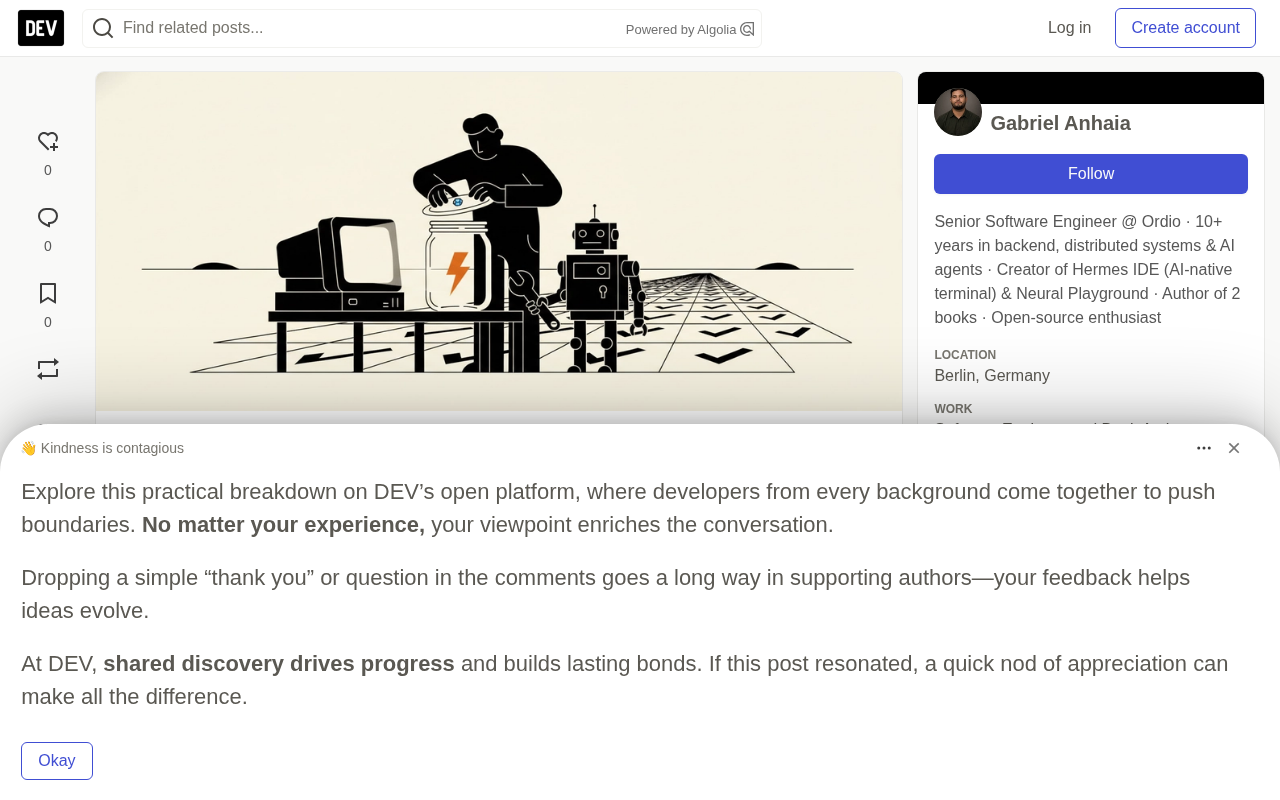Click the boost/repost arrows icon
Viewport: 1280px width, 800px height.
[48, 369]
